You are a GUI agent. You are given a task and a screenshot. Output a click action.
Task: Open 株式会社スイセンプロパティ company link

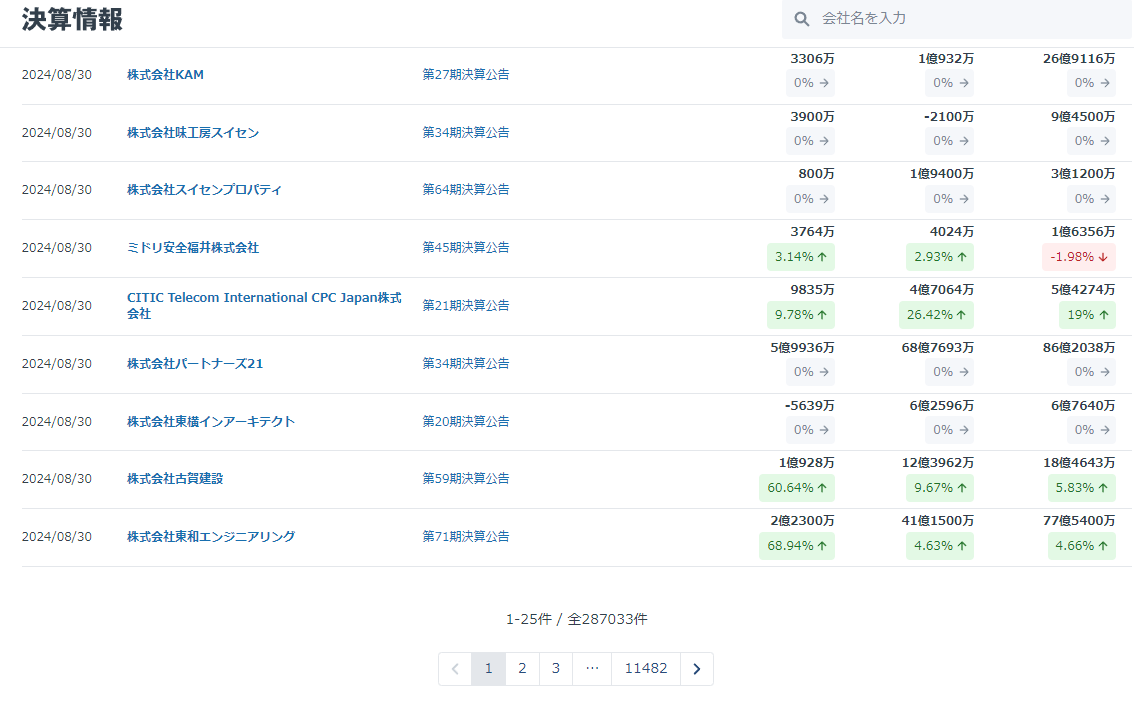[x=205, y=189]
